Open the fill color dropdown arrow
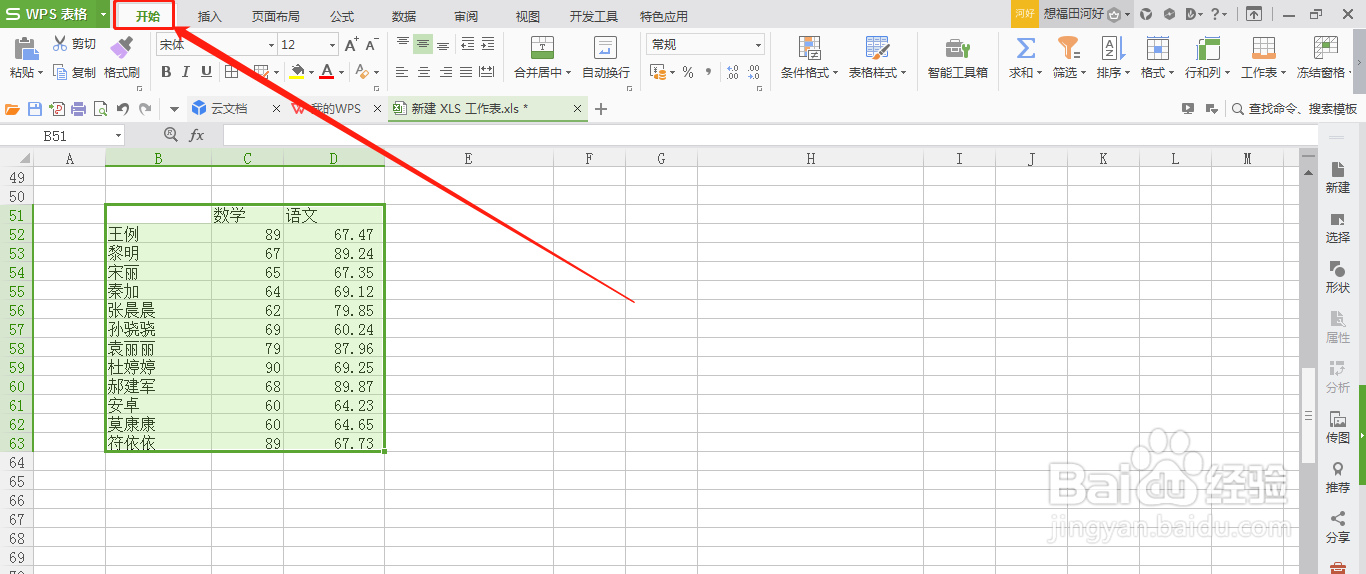This screenshot has width=1366, height=574. coord(311,72)
